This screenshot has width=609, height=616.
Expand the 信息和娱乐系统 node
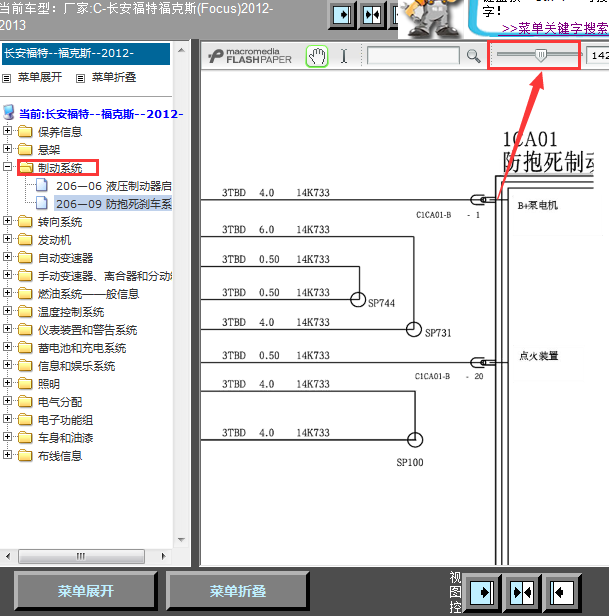click(7, 365)
